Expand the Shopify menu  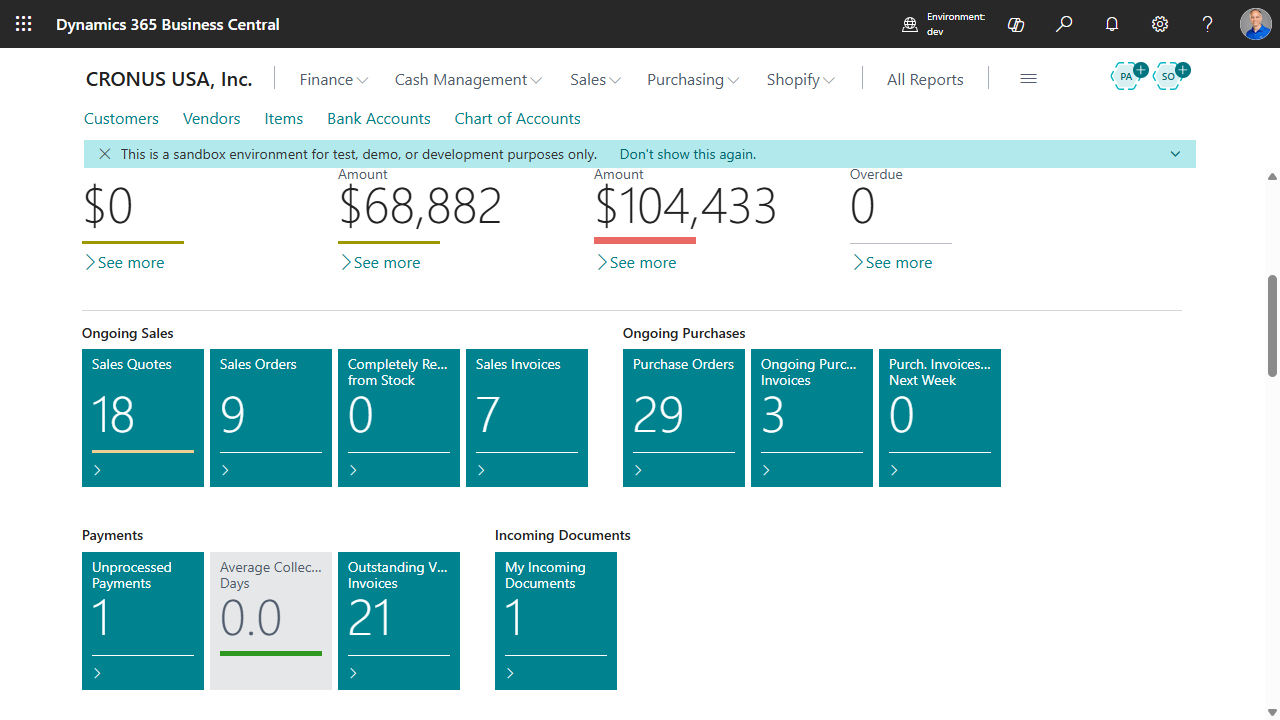(801, 80)
